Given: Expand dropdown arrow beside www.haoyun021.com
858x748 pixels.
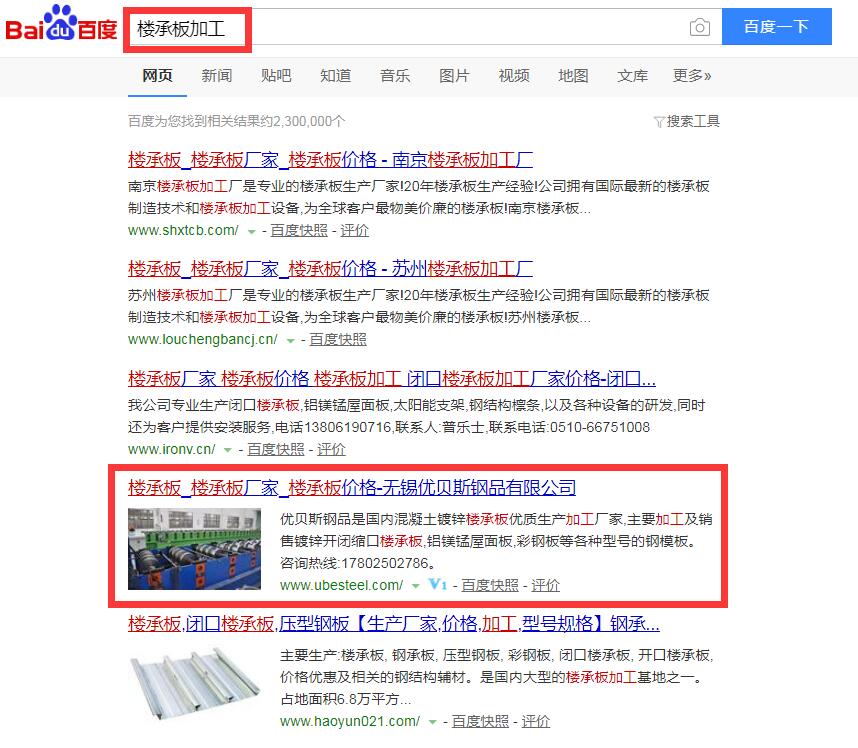Looking at the screenshot, I should (432, 722).
